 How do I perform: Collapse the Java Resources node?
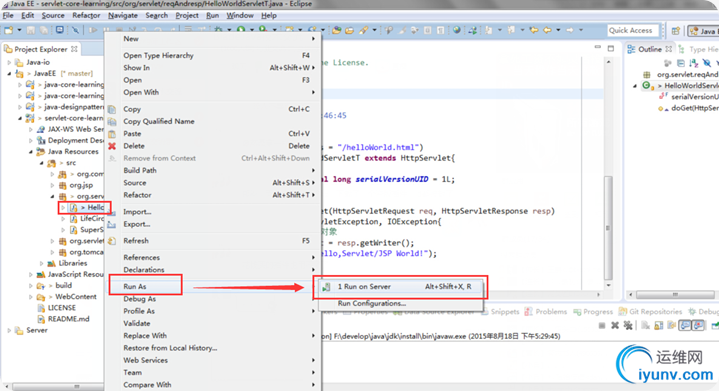(x=31, y=152)
